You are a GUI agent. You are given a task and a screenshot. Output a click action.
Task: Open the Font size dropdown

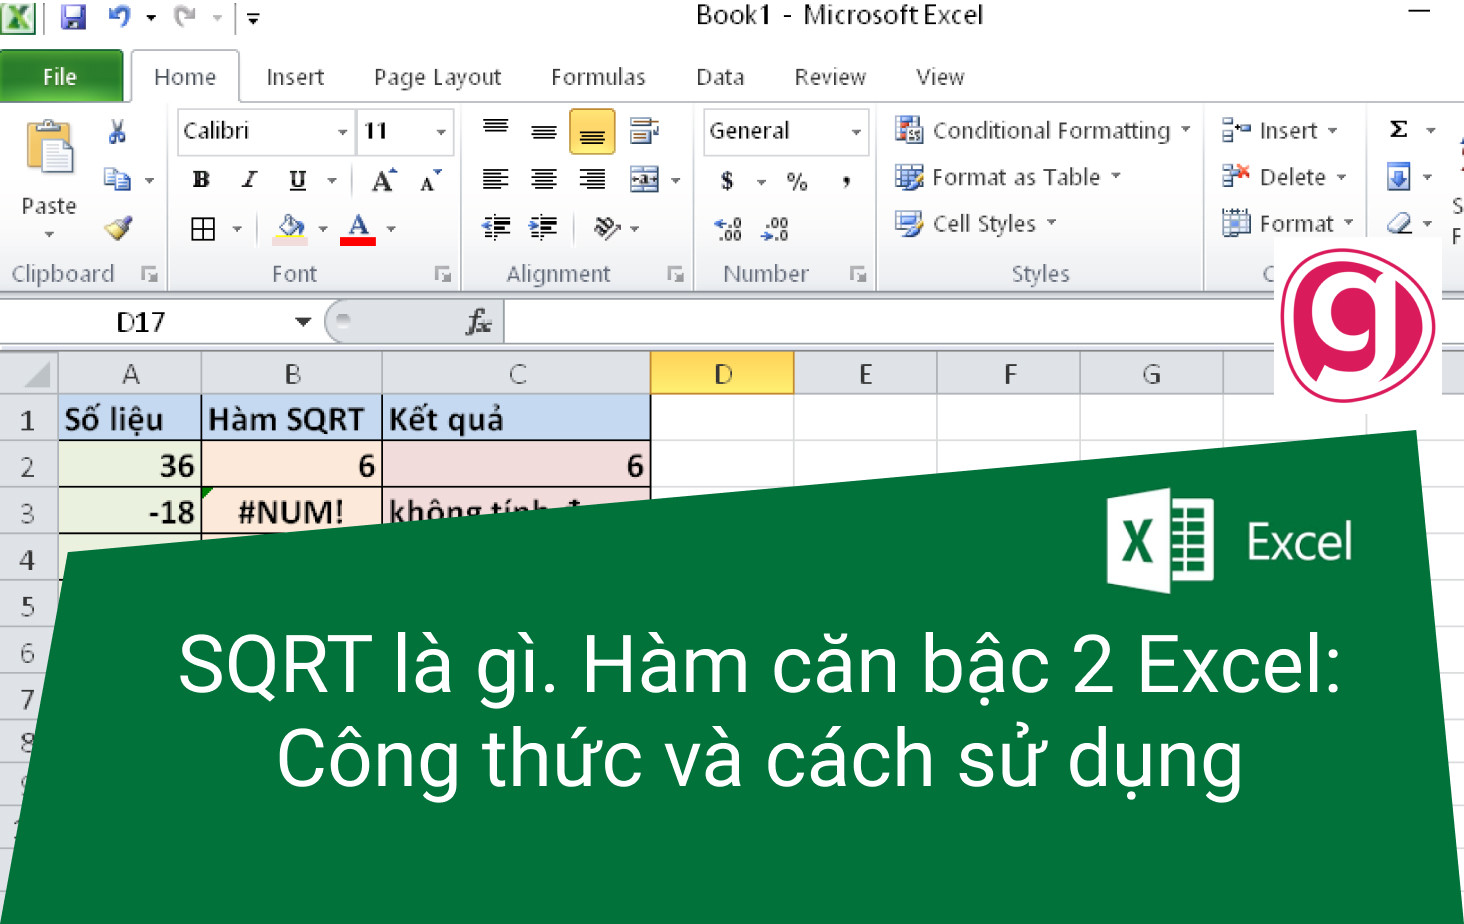click(x=440, y=132)
